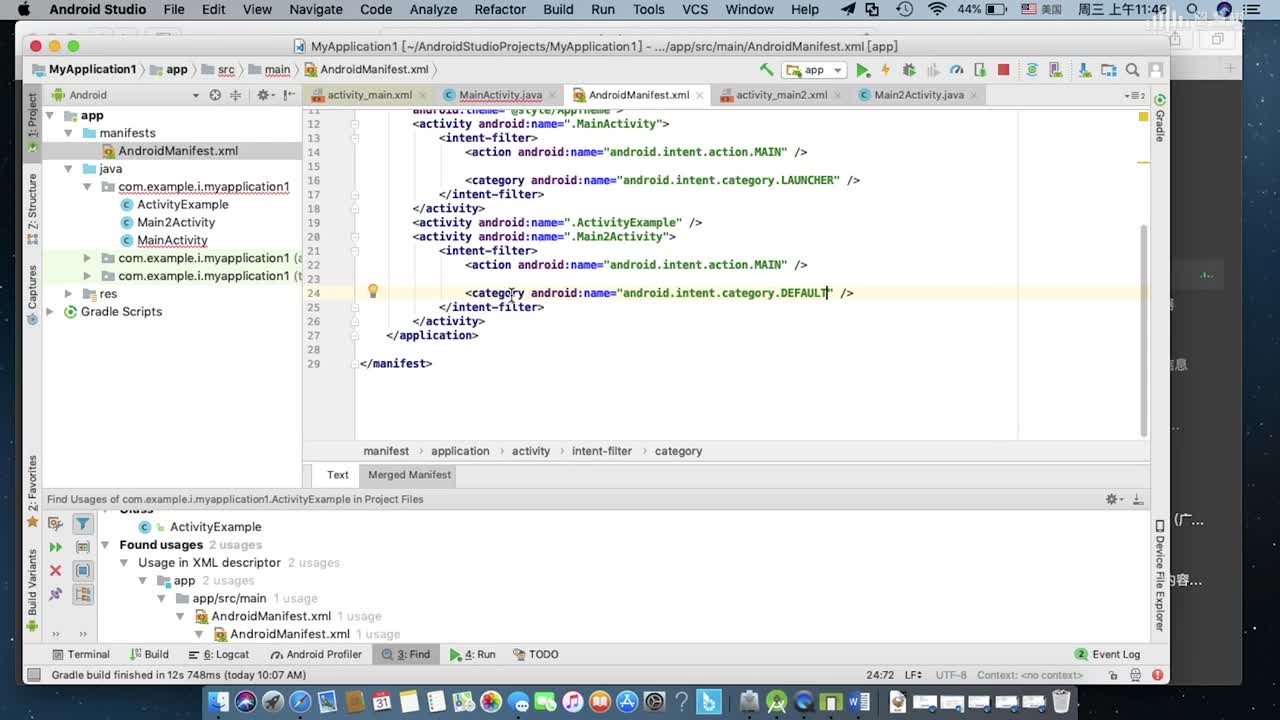The height and width of the screenshot is (720, 1280).
Task: Switch to the Merged Manifest tab
Action: (409, 475)
